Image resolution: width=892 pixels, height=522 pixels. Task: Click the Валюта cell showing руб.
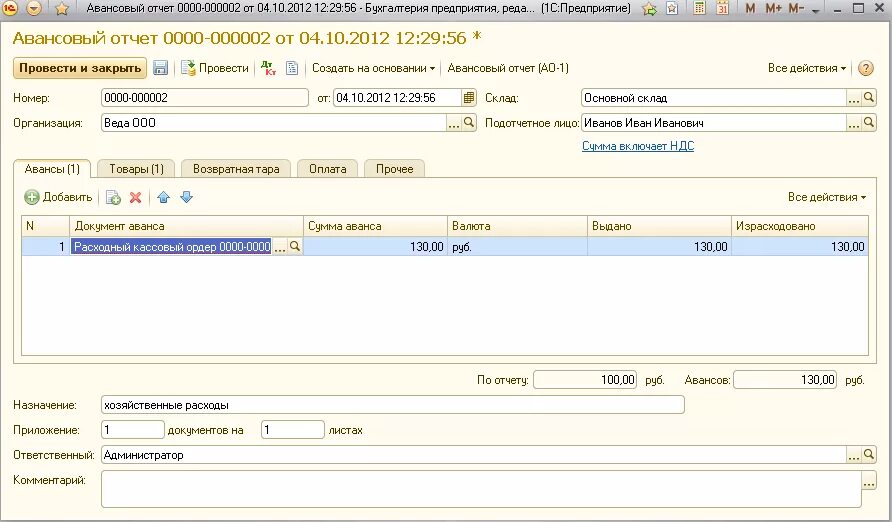[517, 246]
